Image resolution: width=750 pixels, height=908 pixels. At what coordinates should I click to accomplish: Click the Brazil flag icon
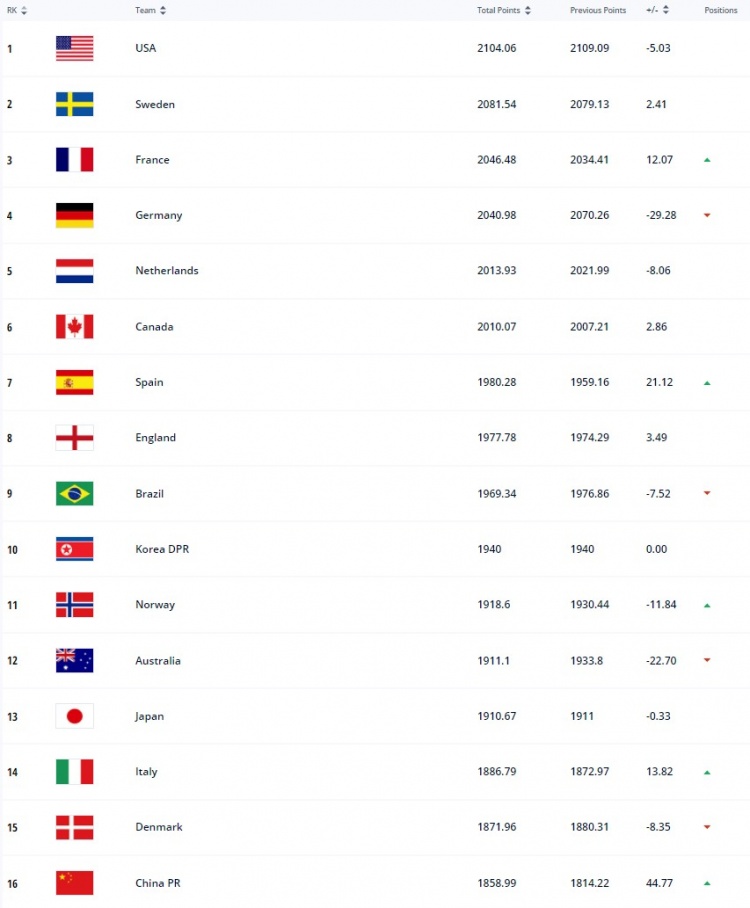coord(74,493)
